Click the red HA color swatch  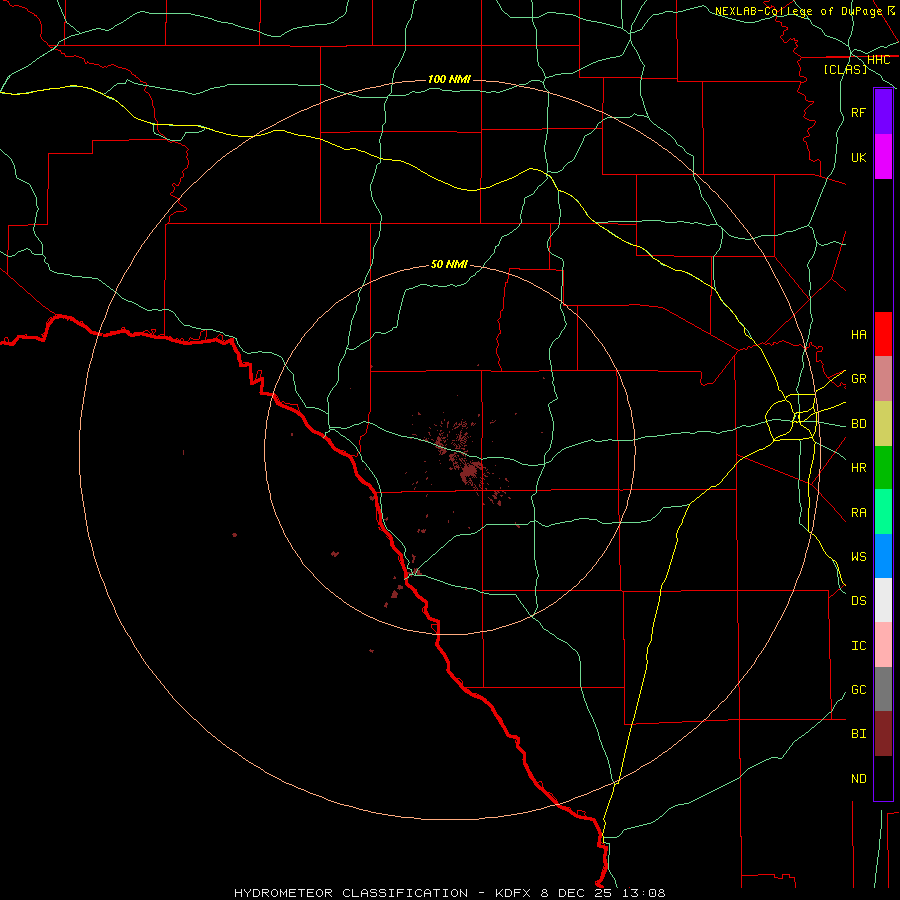[883, 334]
